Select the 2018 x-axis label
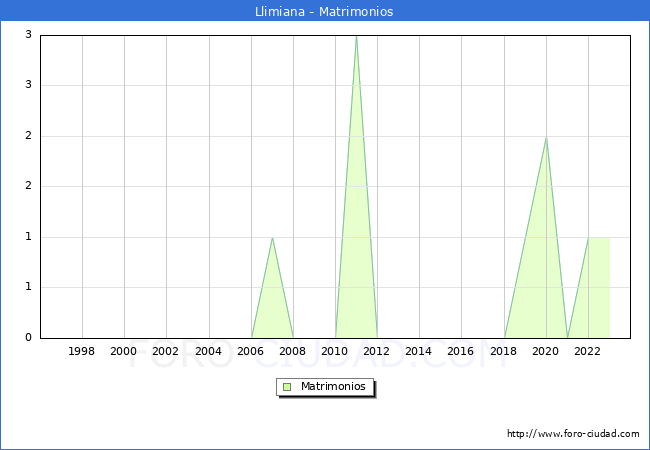Viewport: 650px width, 450px height. tap(504, 351)
